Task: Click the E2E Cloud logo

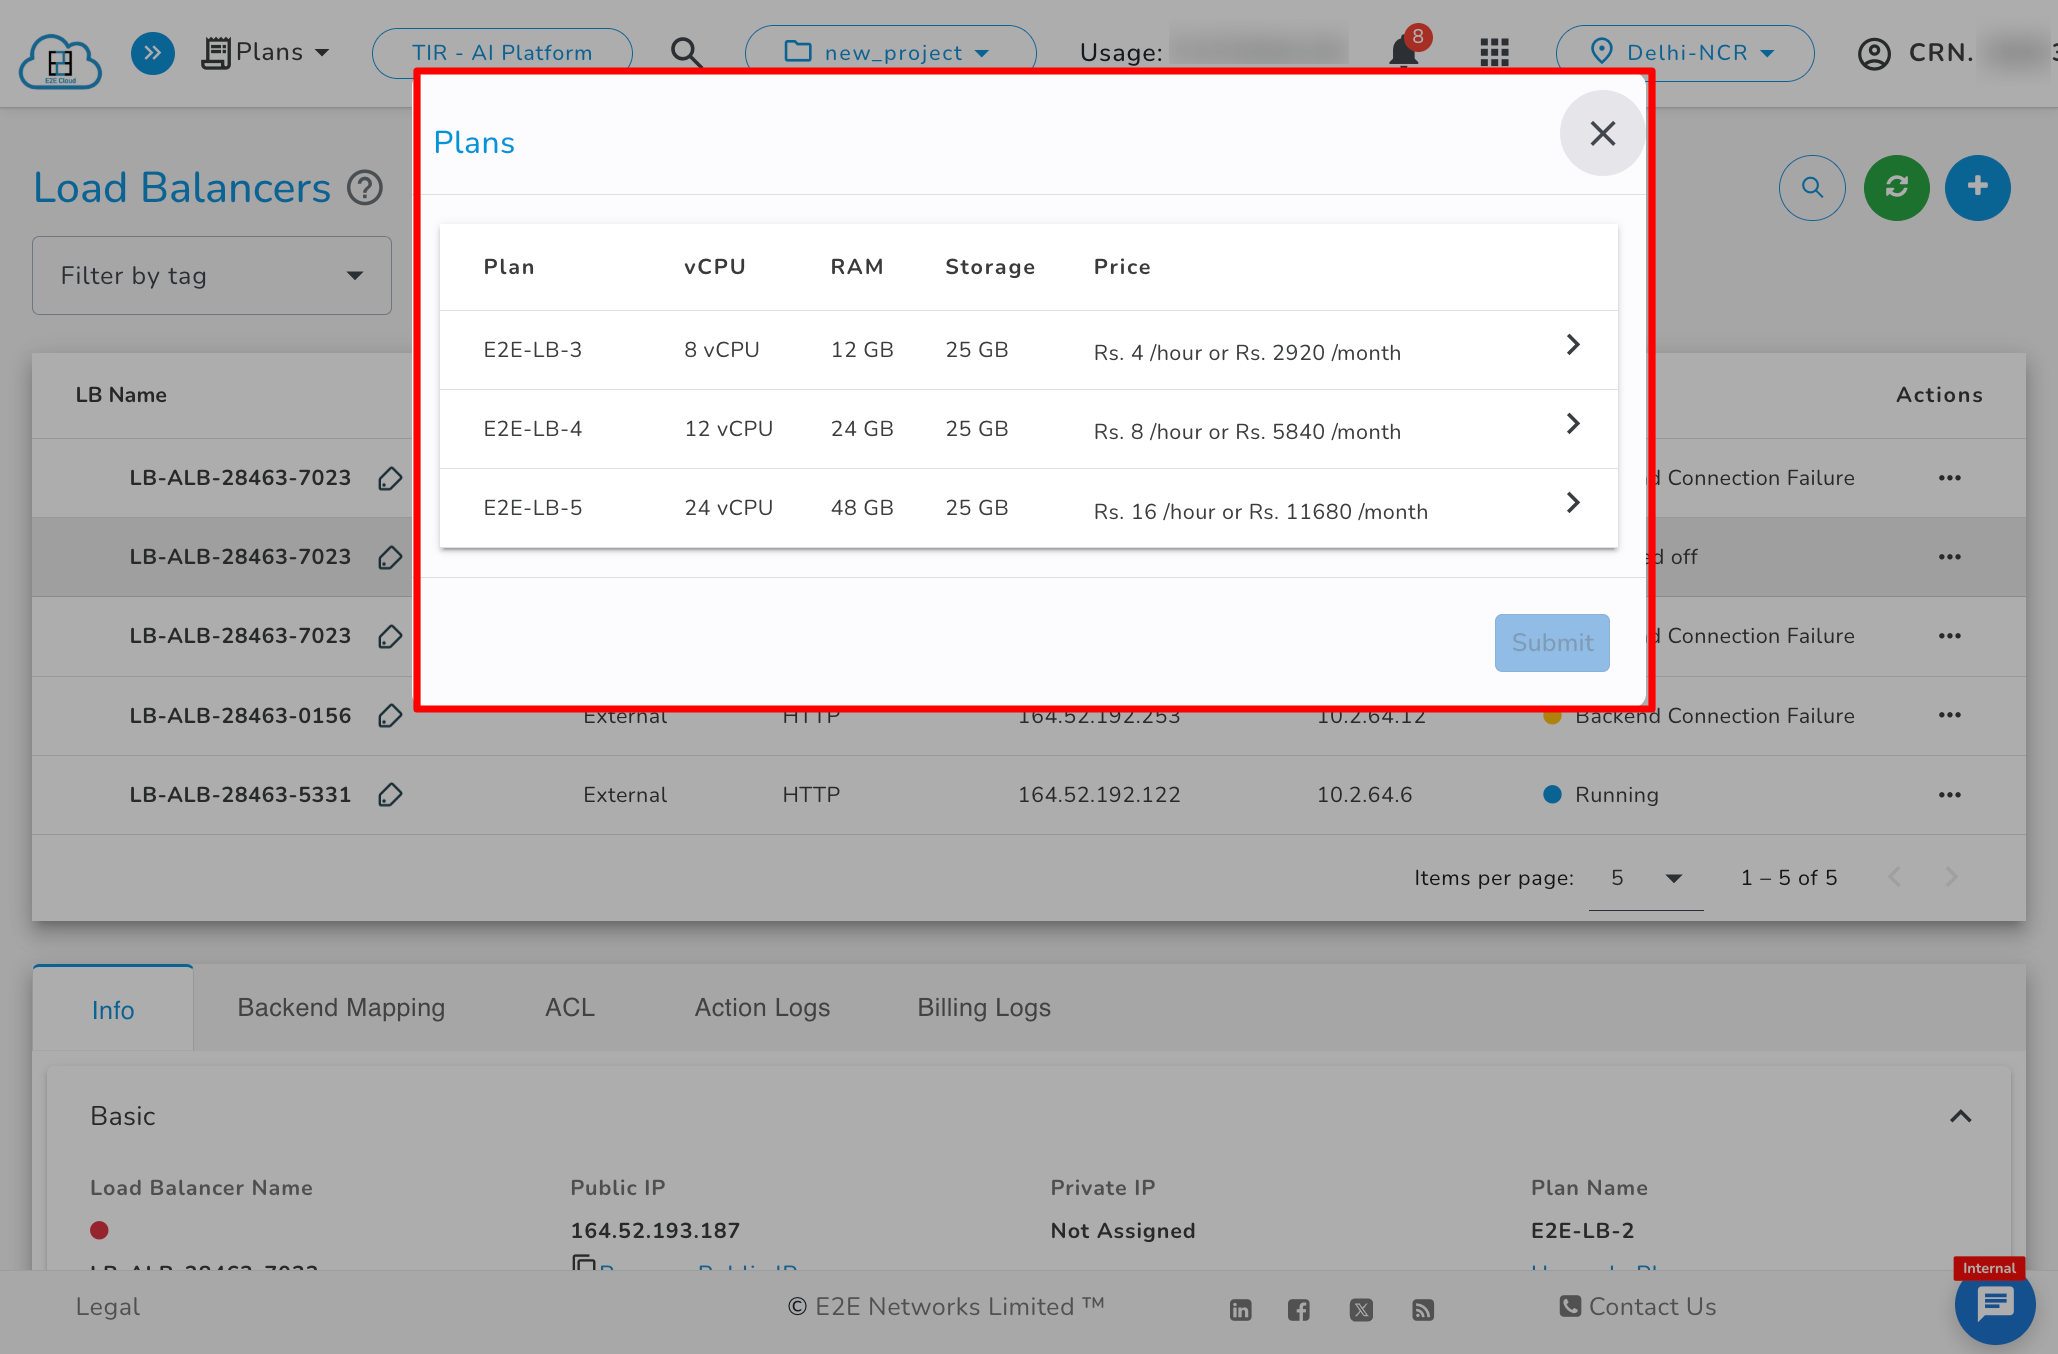Action: (60, 57)
